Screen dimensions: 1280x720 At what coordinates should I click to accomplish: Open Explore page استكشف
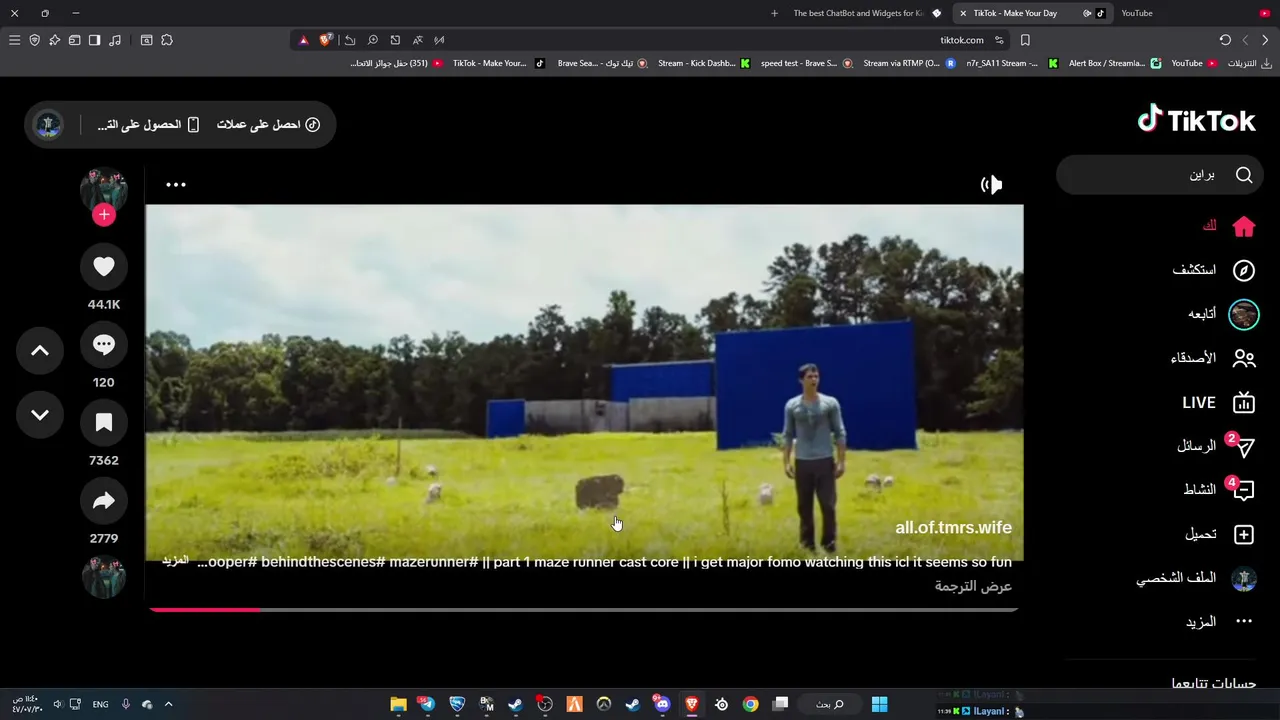click(x=1213, y=270)
